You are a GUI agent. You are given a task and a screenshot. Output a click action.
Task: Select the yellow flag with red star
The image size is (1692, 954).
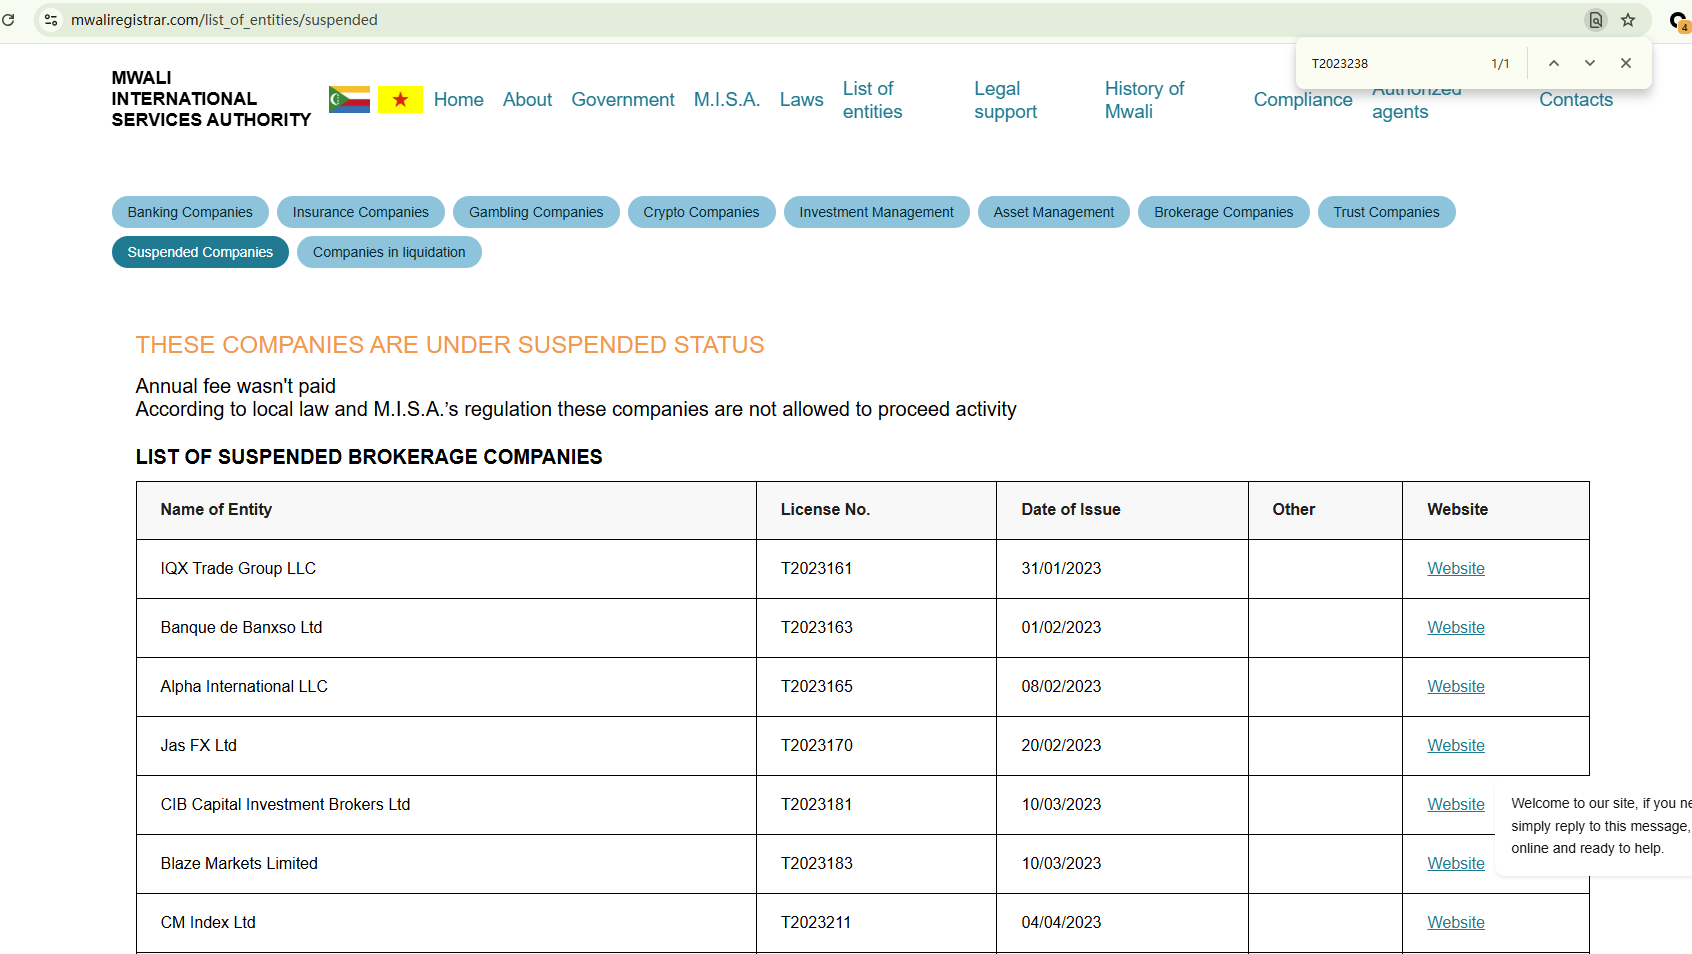pyautogui.click(x=400, y=100)
